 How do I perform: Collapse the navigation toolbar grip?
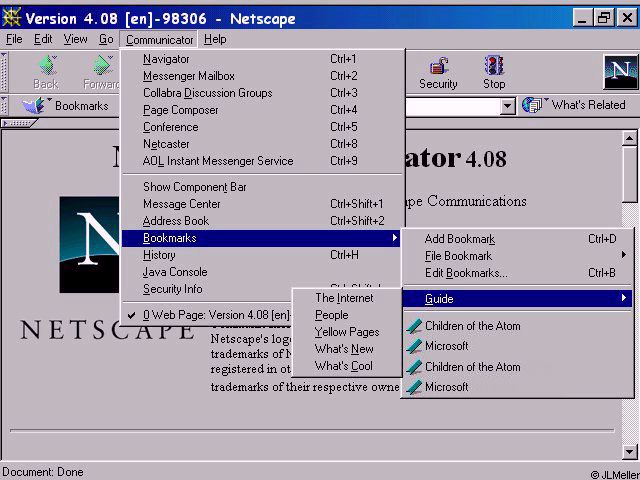pyautogui.click(x=4, y=72)
